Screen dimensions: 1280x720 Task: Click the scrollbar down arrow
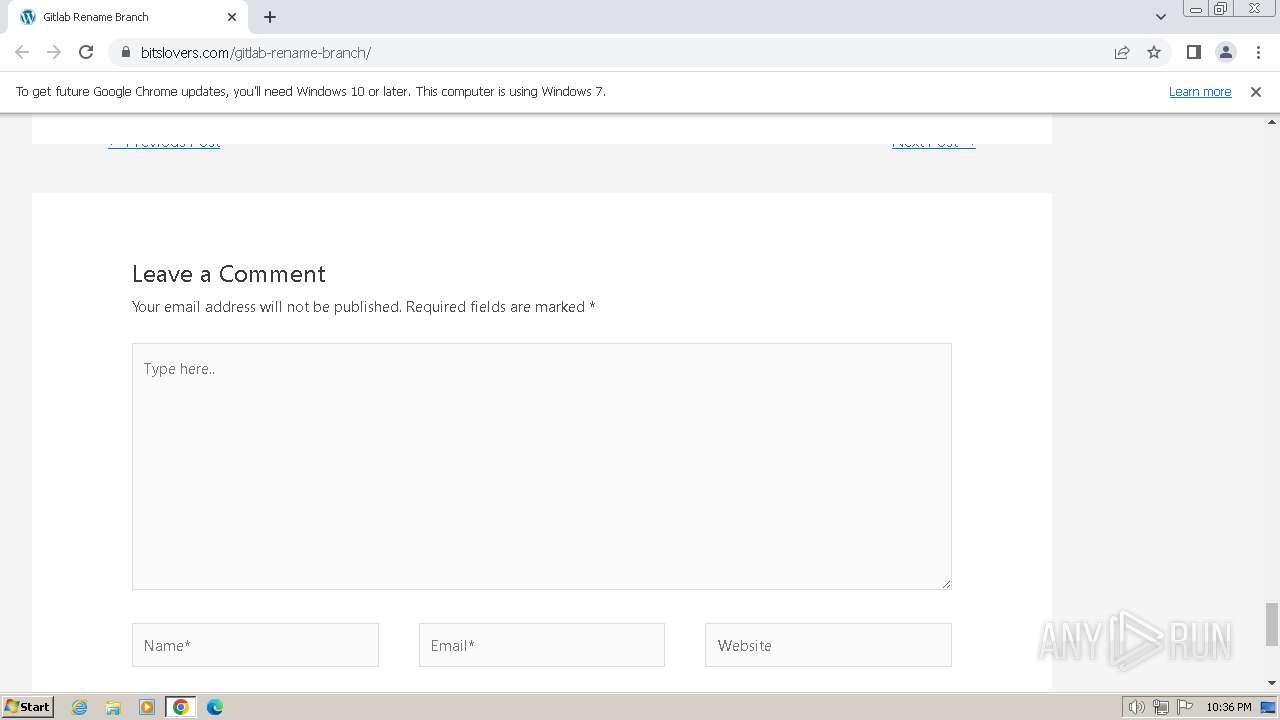pyautogui.click(x=1272, y=683)
